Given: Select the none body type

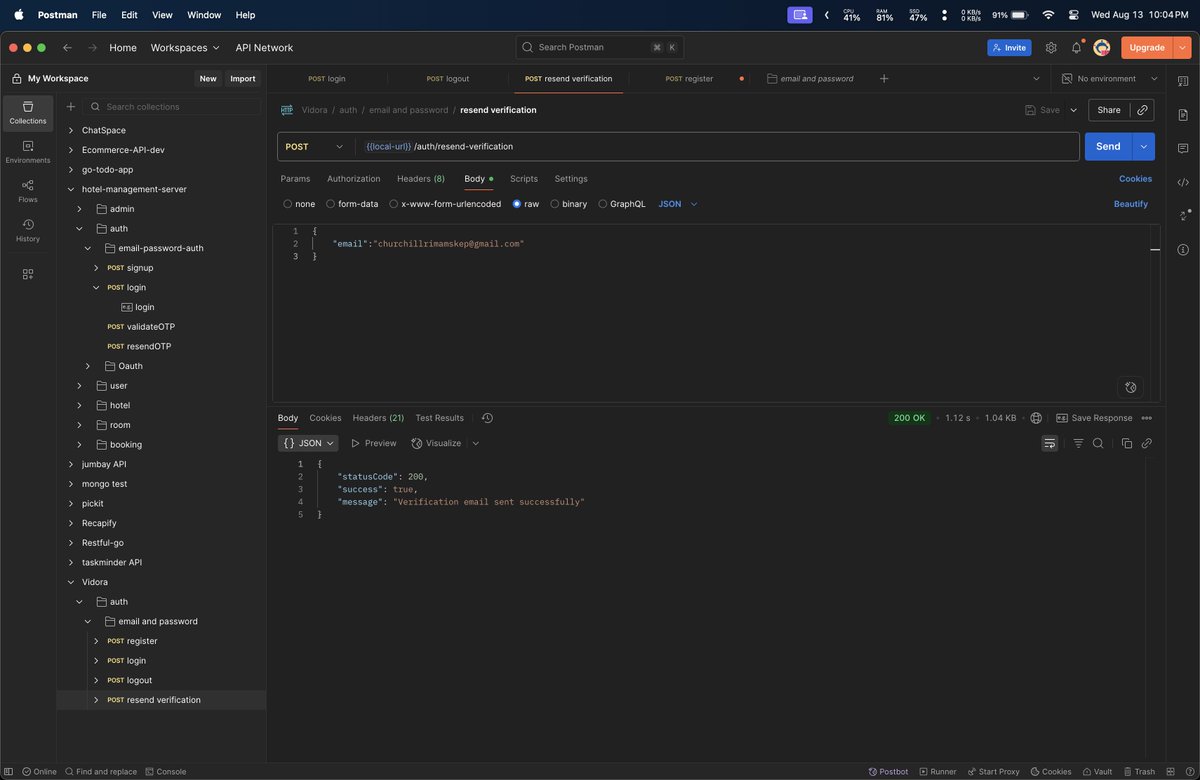Looking at the screenshot, I should 299,204.
